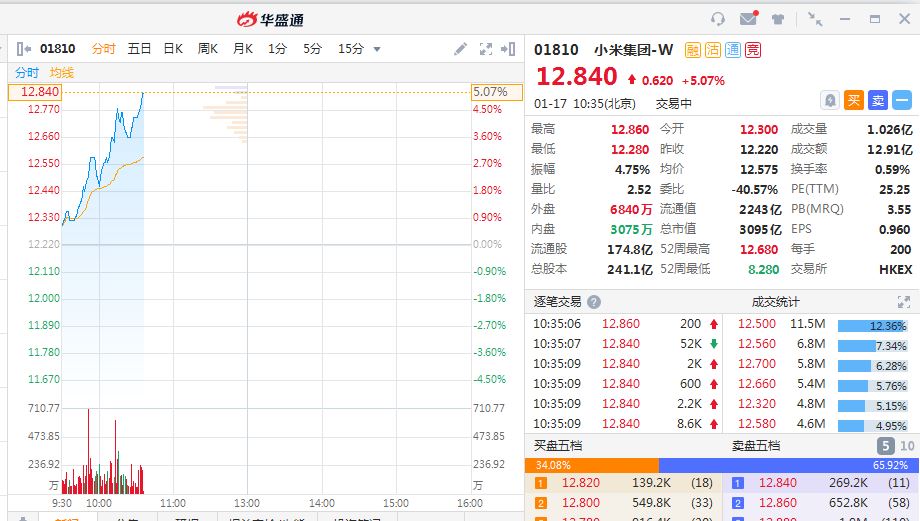Click the 12.700 row in trade statistics

pos(821,364)
